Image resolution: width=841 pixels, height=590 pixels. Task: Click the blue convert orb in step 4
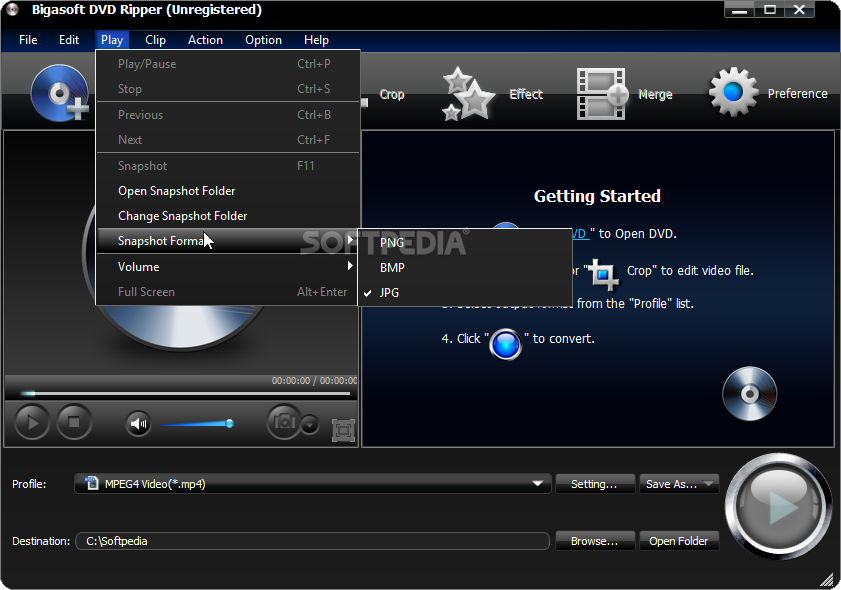505,344
